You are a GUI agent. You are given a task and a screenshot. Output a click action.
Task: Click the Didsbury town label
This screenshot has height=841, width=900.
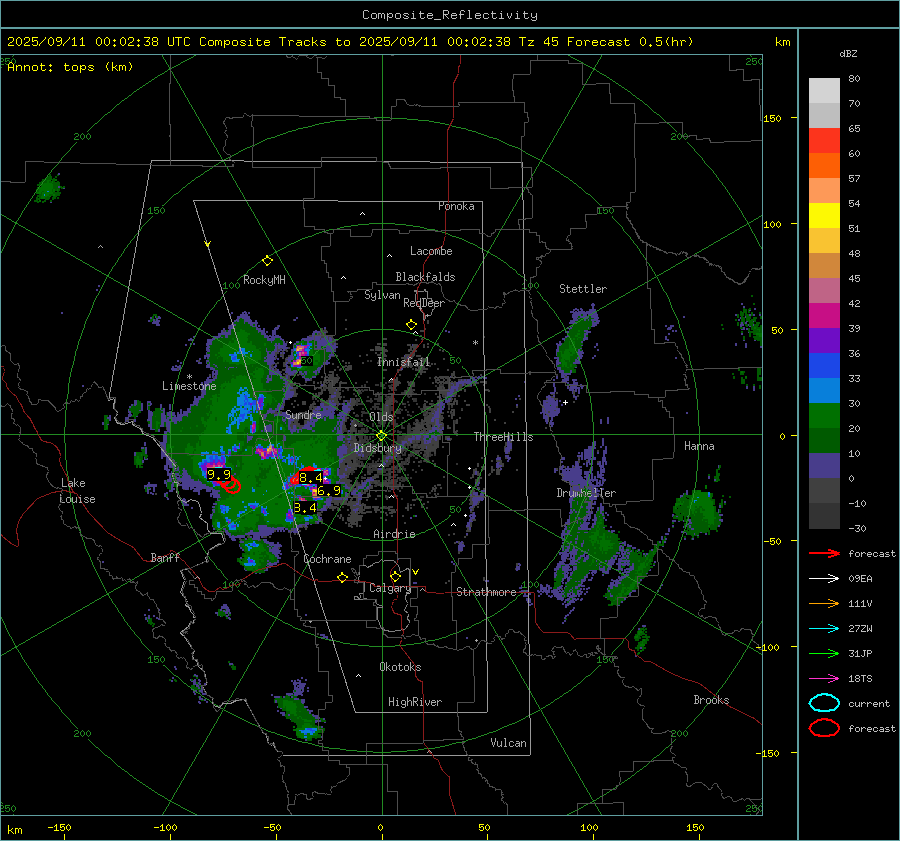(x=377, y=448)
